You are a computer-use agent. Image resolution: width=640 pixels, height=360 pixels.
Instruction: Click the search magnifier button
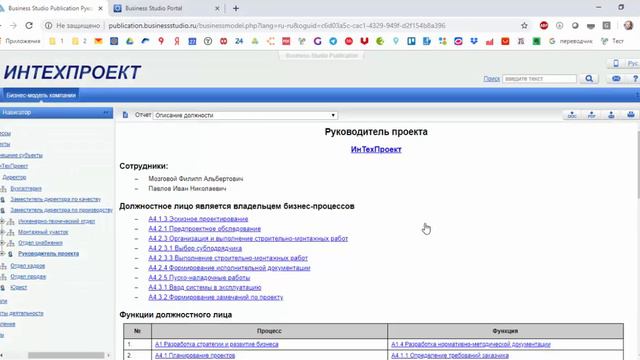pyautogui.click(x=589, y=78)
